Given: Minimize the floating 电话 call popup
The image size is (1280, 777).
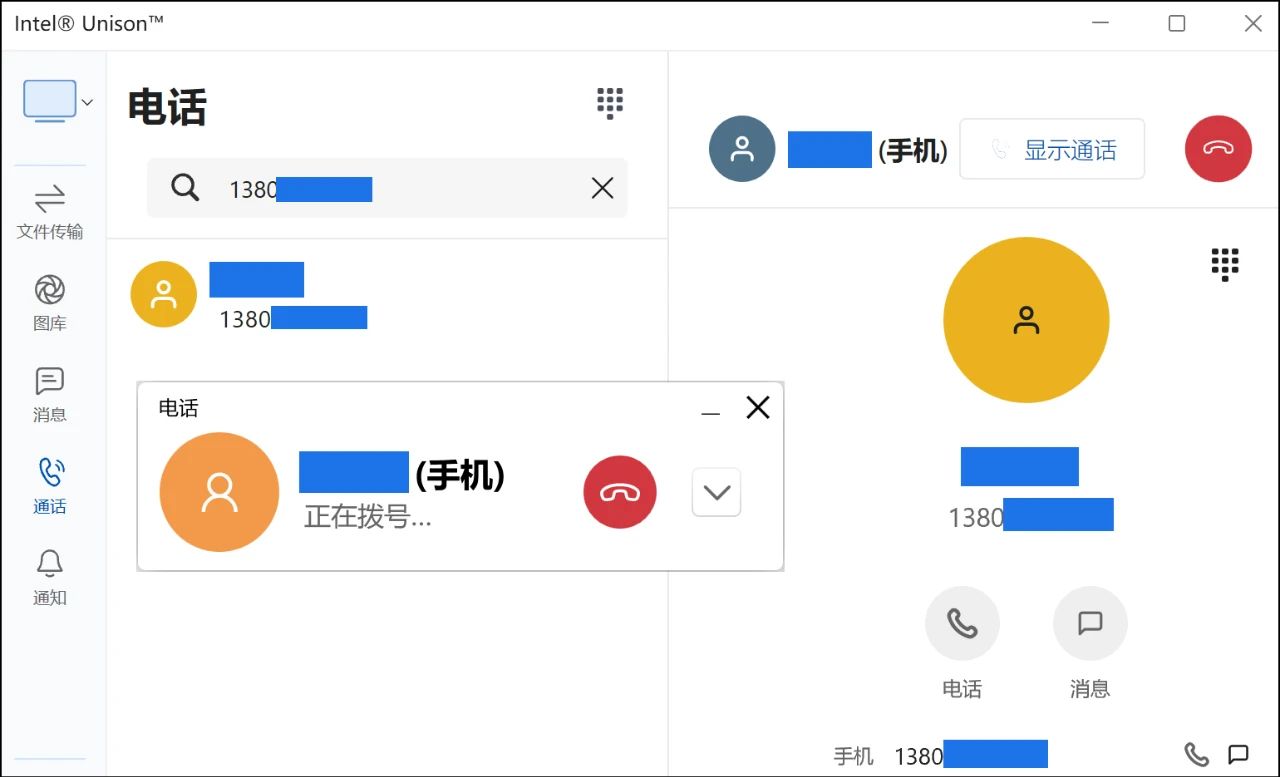Looking at the screenshot, I should pyautogui.click(x=711, y=409).
